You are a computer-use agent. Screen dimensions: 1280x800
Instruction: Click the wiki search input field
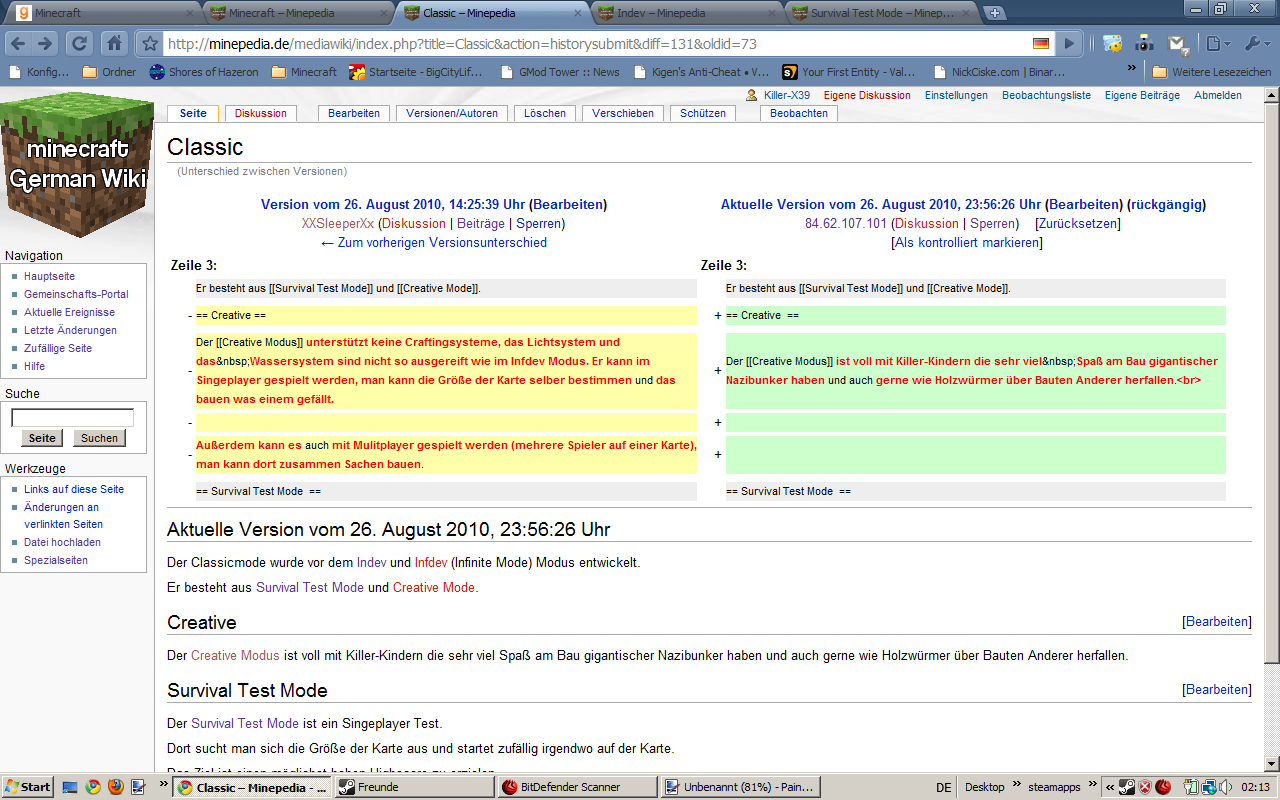coord(72,417)
